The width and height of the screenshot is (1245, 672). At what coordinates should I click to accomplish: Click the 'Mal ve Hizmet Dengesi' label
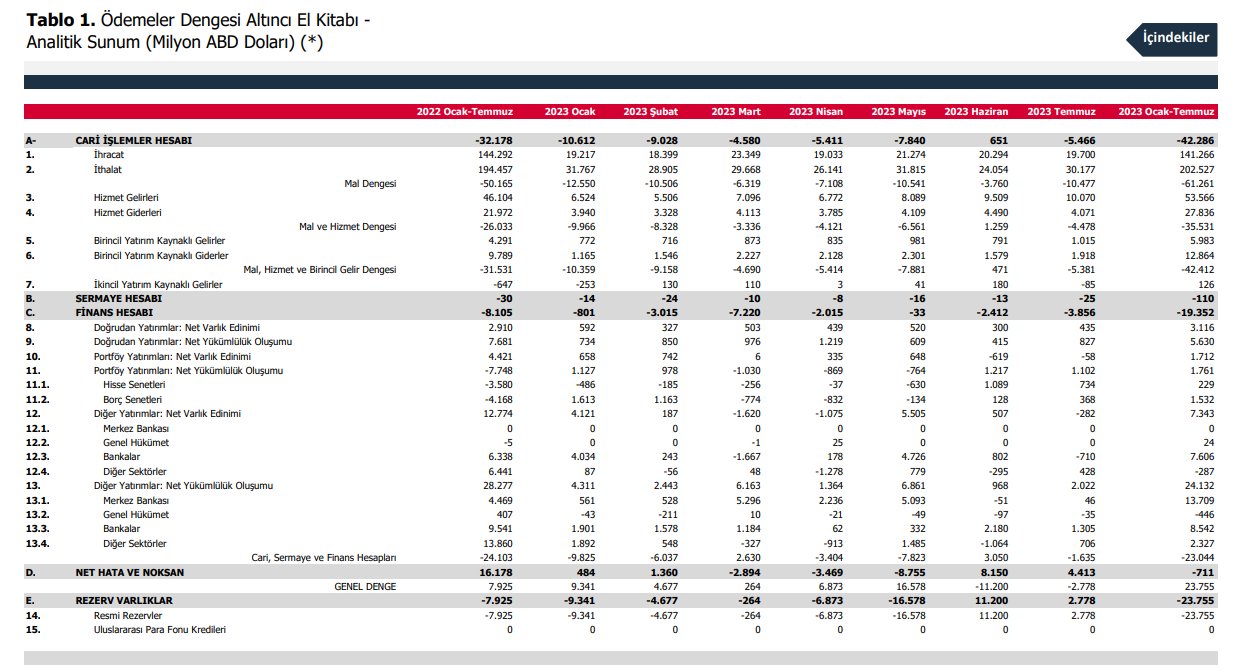point(348,227)
